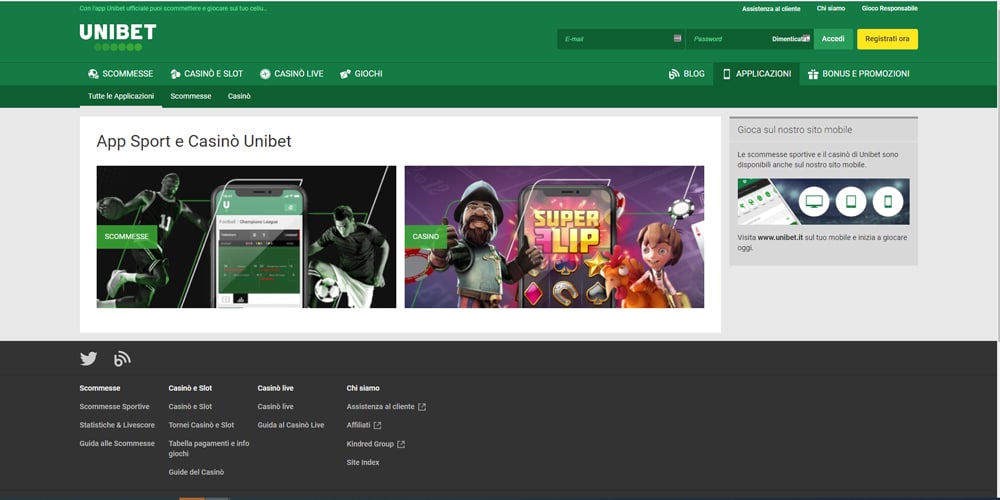Open Scommesse Sportive footer link
The height and width of the screenshot is (500, 1000).
tap(115, 407)
